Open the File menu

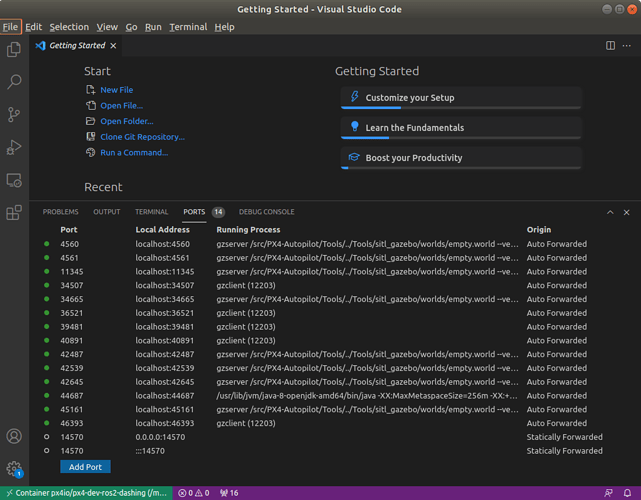click(10, 27)
